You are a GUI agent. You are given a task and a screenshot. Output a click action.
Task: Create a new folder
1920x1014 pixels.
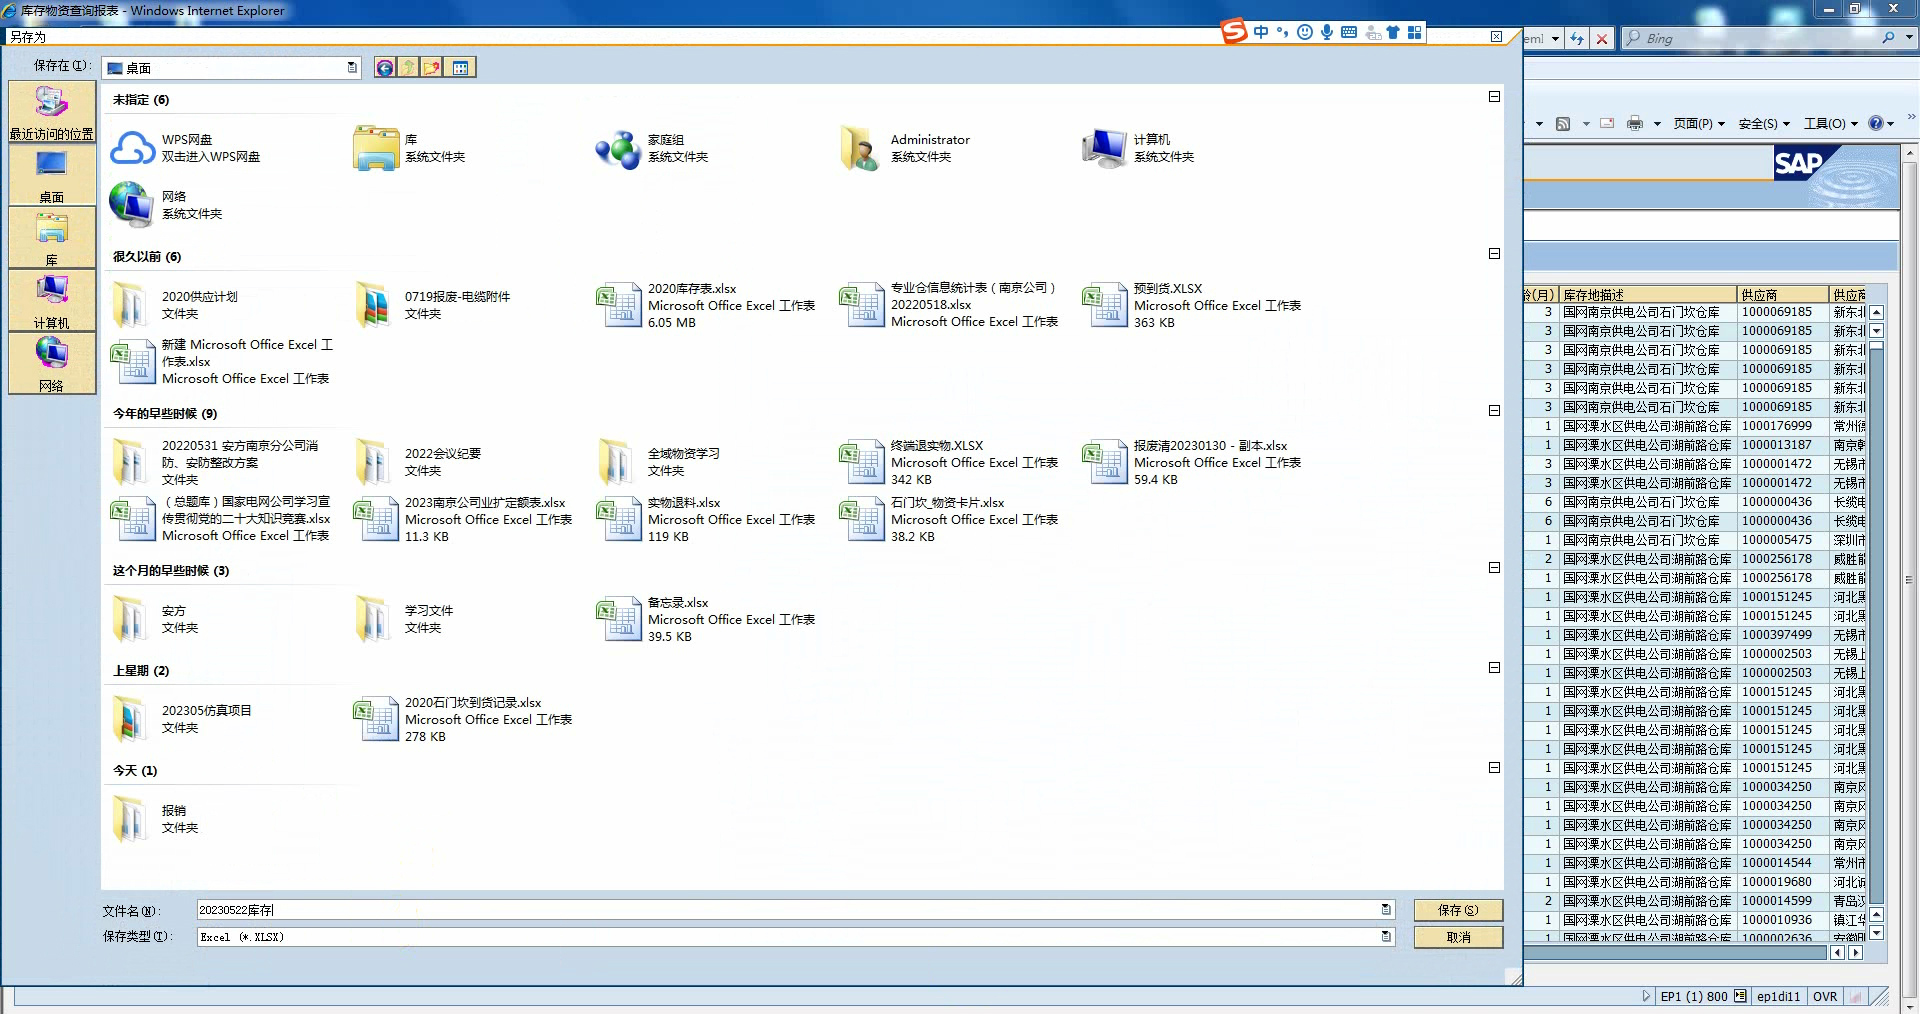433,68
